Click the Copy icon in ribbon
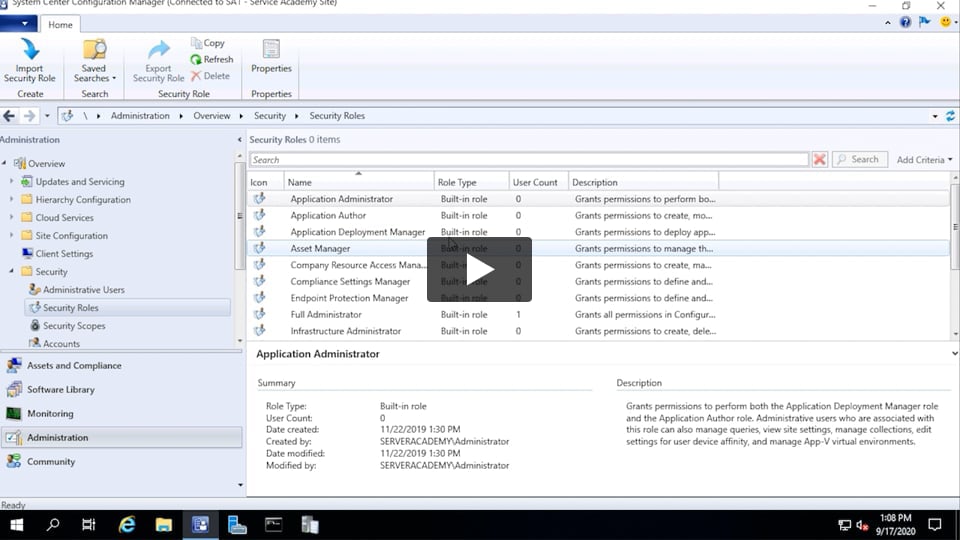960x540 pixels. point(197,44)
